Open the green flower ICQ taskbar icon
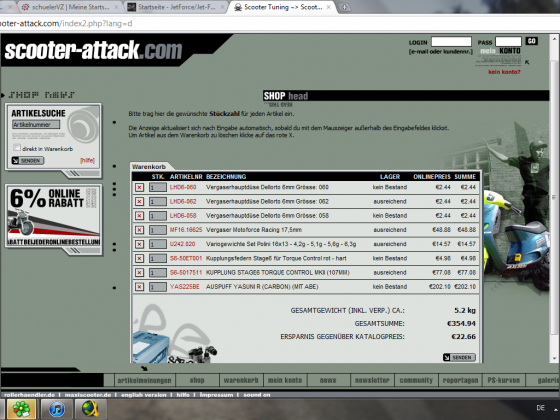Image resolution: width=560 pixels, height=420 pixels. pos(21,409)
